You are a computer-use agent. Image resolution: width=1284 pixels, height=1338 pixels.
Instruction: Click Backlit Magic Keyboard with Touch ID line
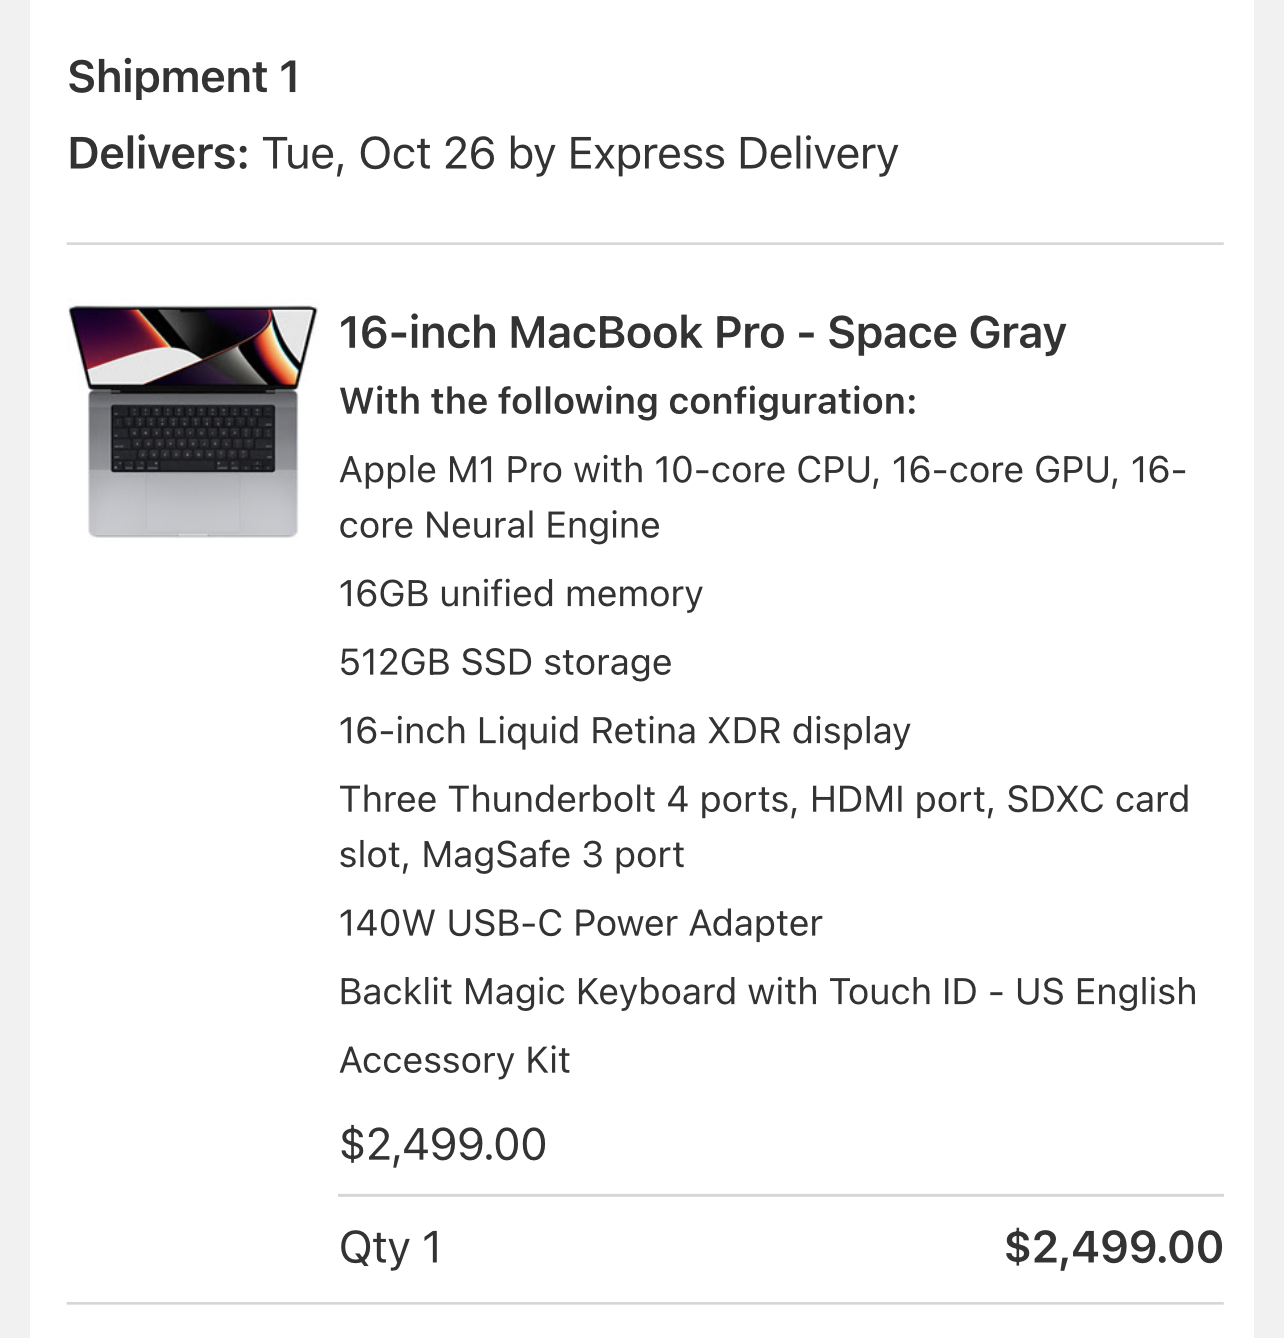[x=767, y=992]
